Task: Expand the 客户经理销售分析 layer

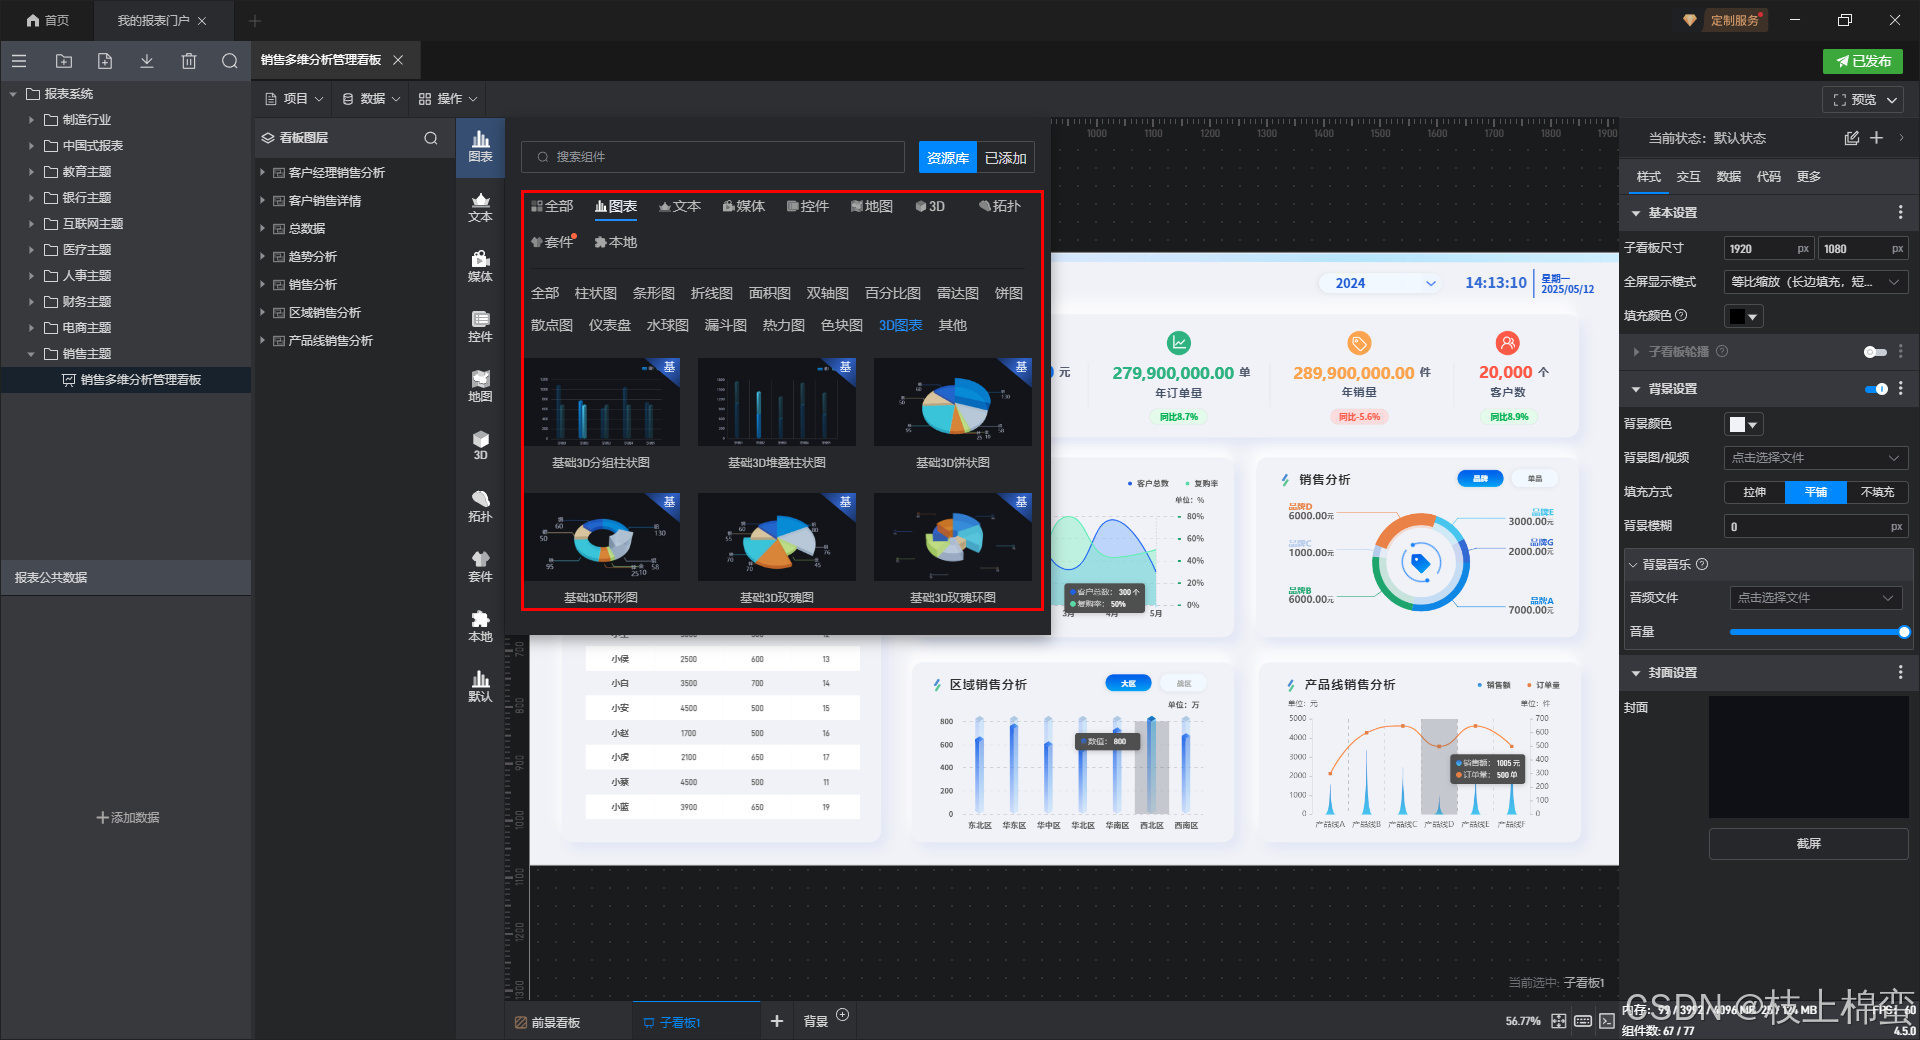Action: tap(263, 173)
